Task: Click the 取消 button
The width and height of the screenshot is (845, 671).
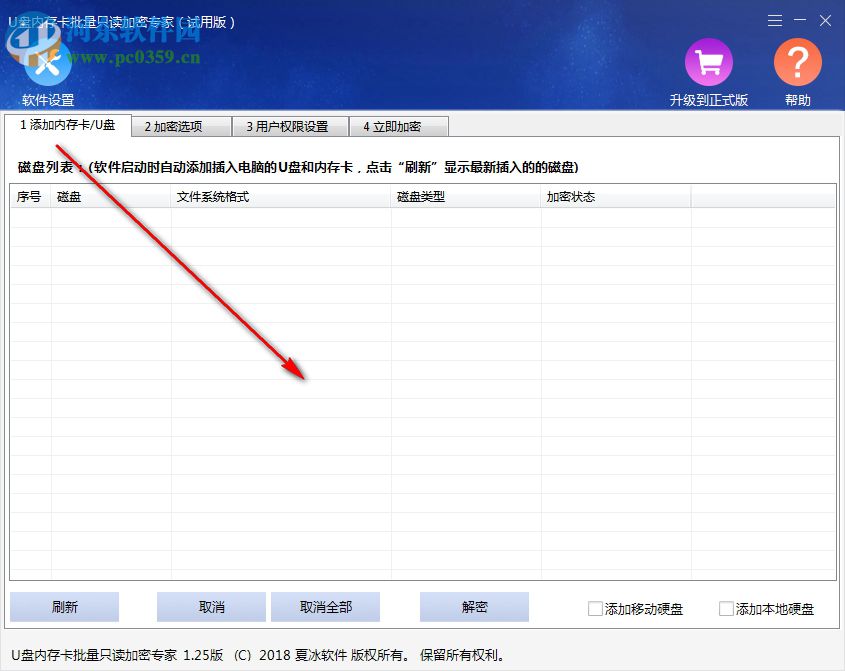Action: click(211, 606)
